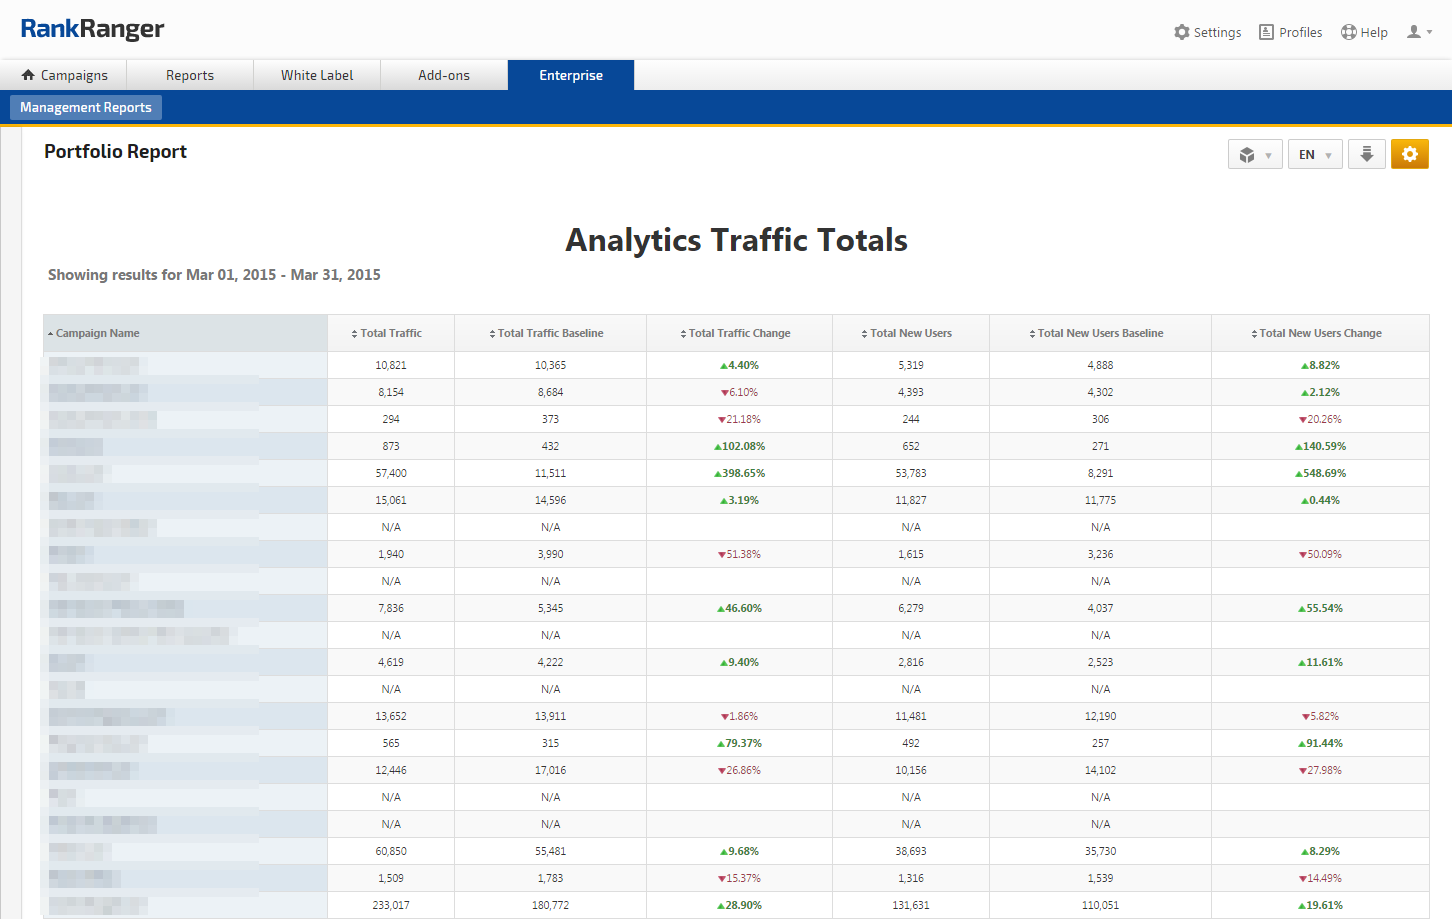Click the RankRanger logo
The width and height of the screenshot is (1452, 919).
click(x=92, y=29)
